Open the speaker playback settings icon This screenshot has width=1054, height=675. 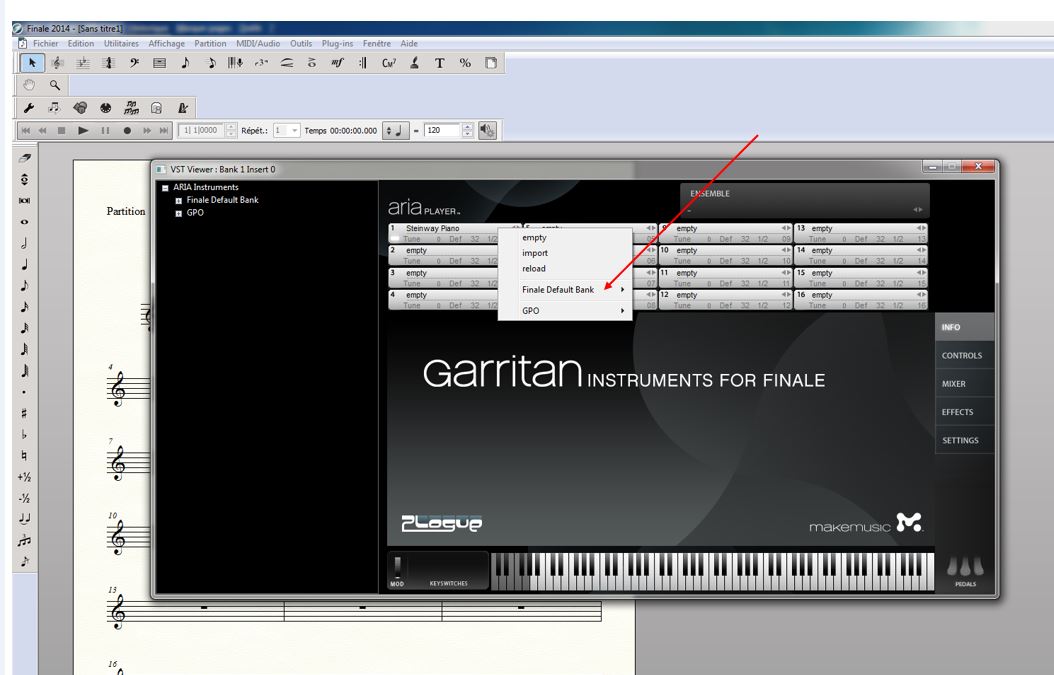tap(488, 130)
